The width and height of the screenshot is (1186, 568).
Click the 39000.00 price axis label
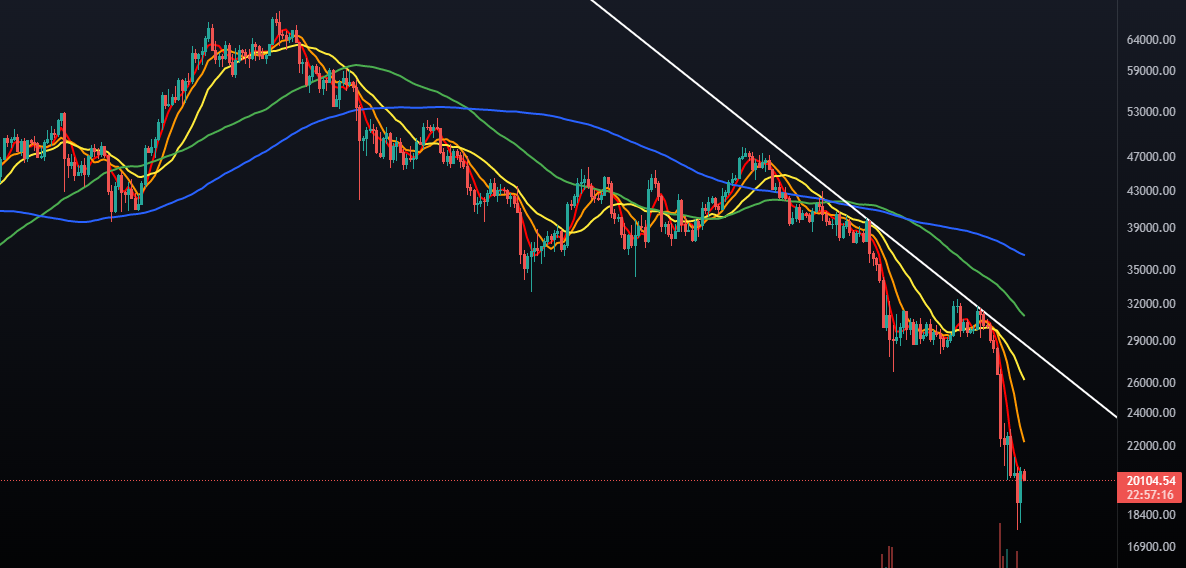click(x=1149, y=228)
